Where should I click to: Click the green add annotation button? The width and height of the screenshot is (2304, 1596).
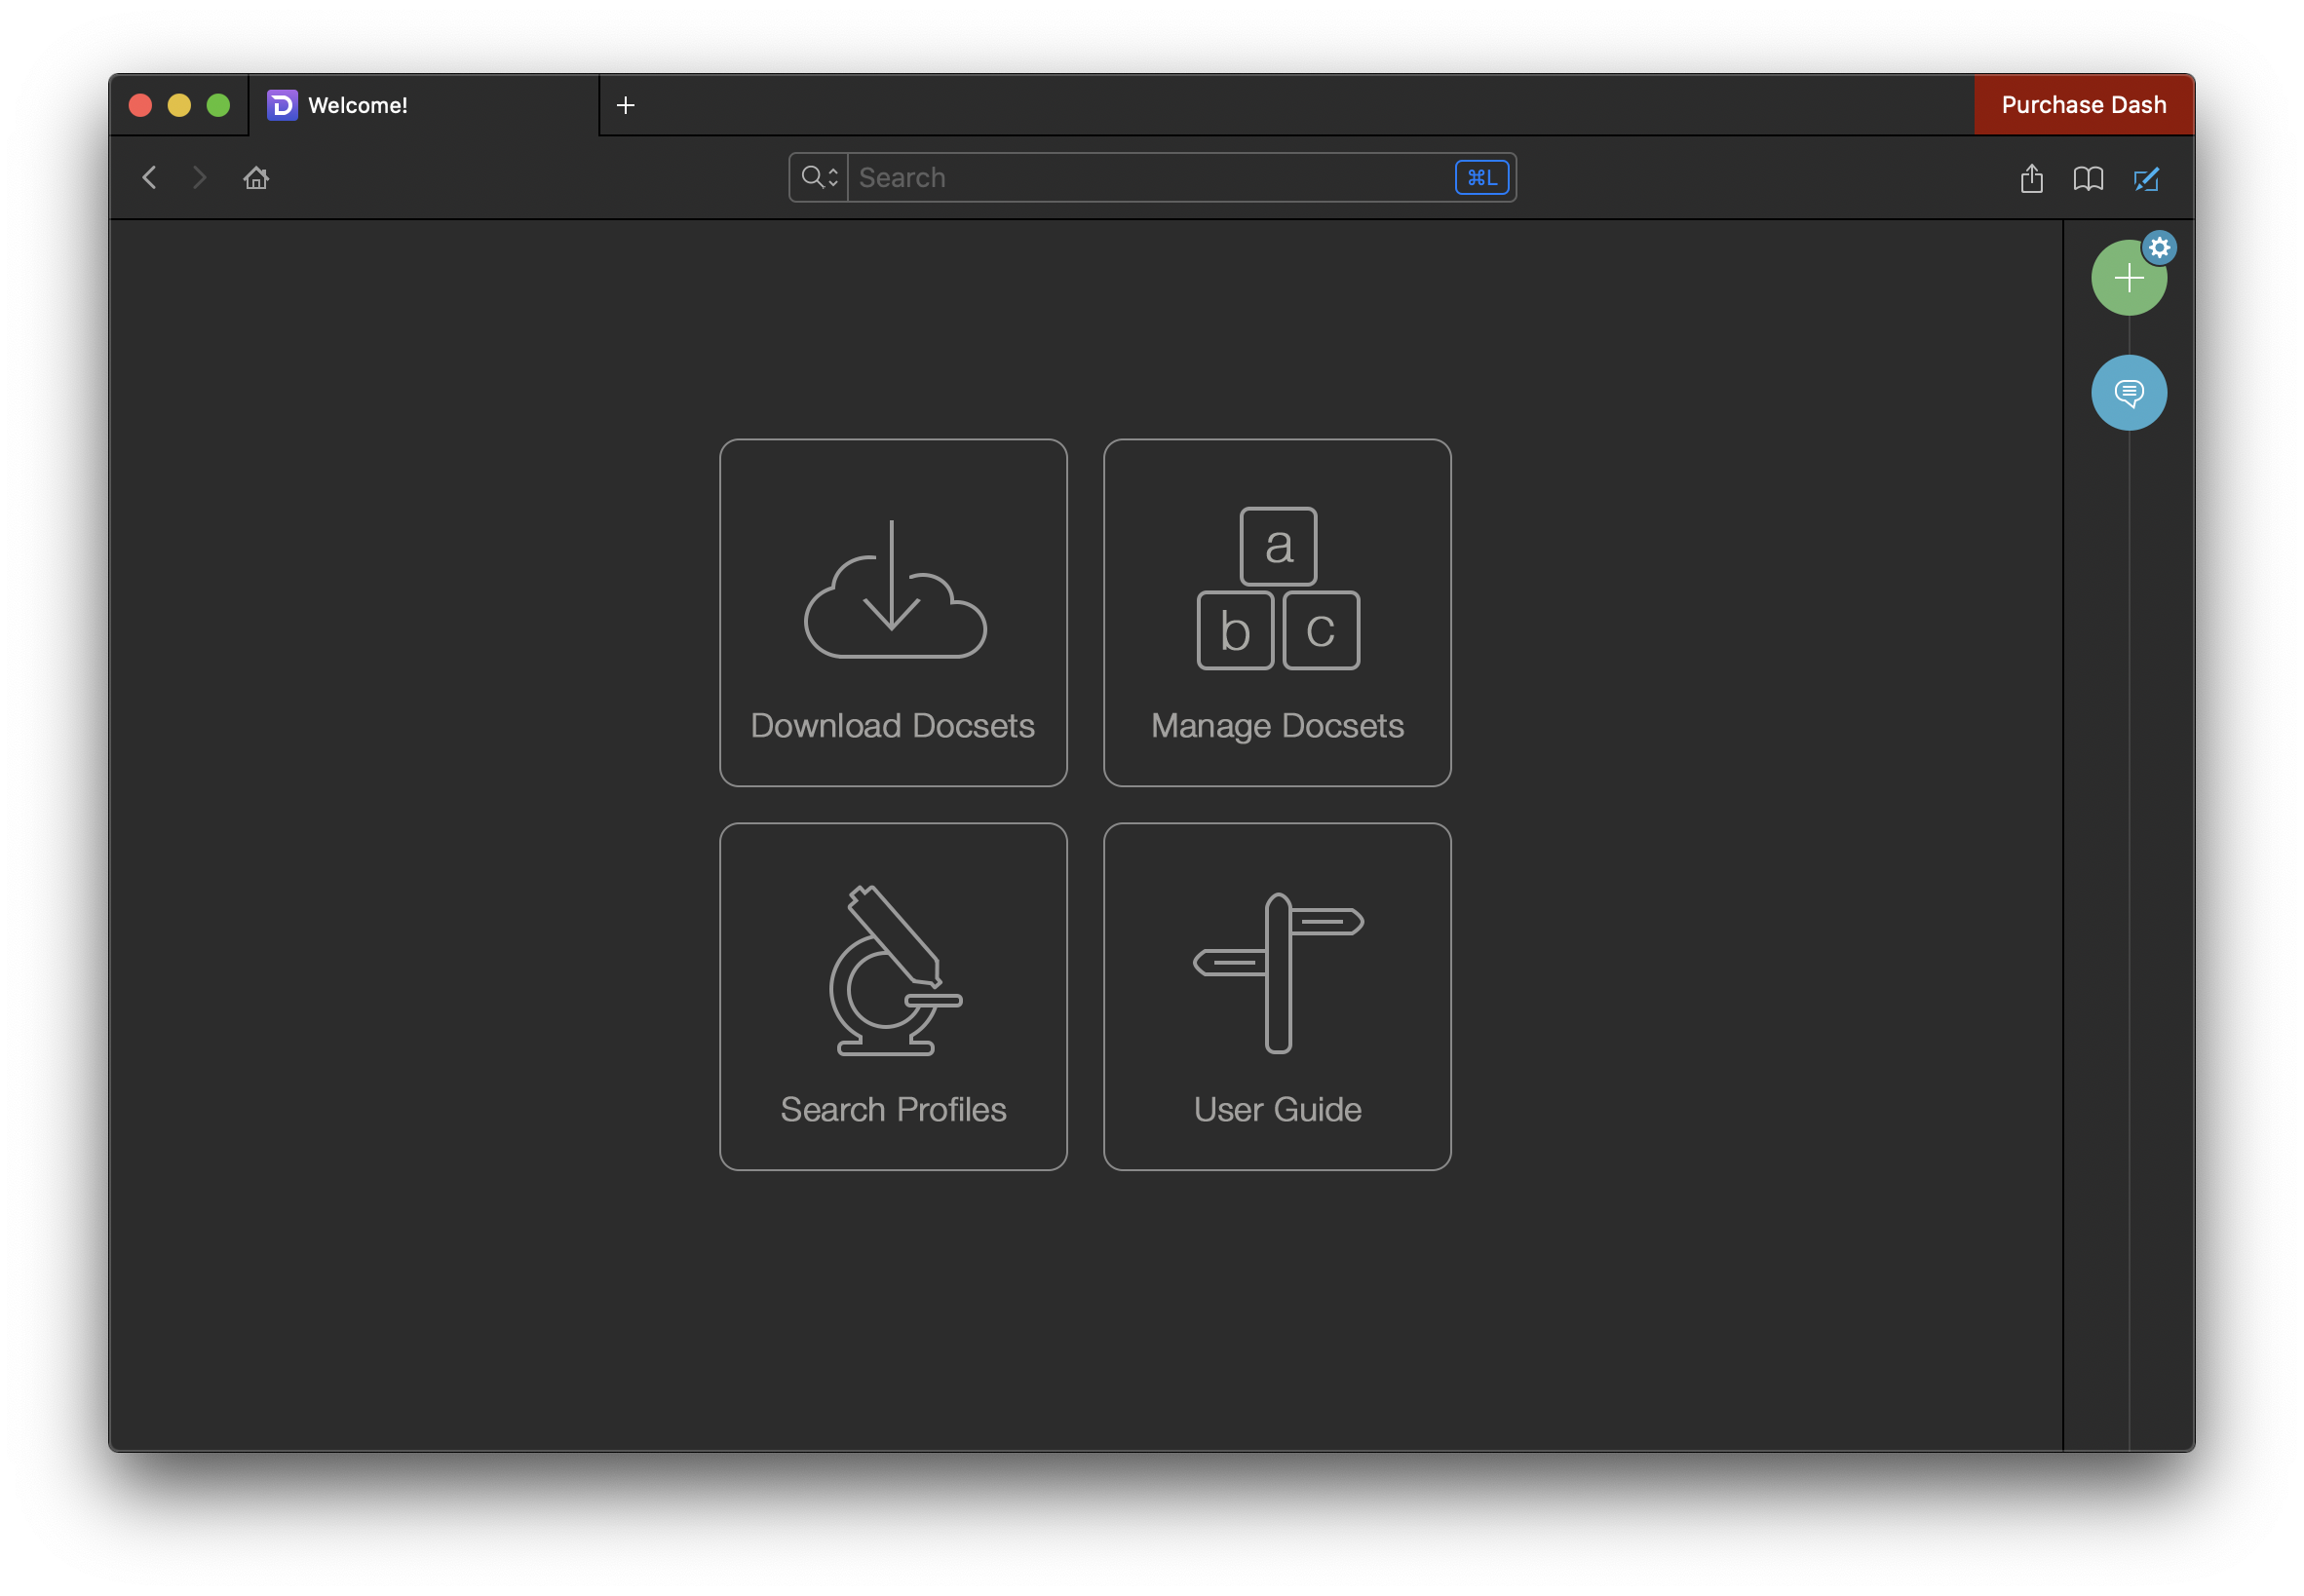tap(2127, 280)
